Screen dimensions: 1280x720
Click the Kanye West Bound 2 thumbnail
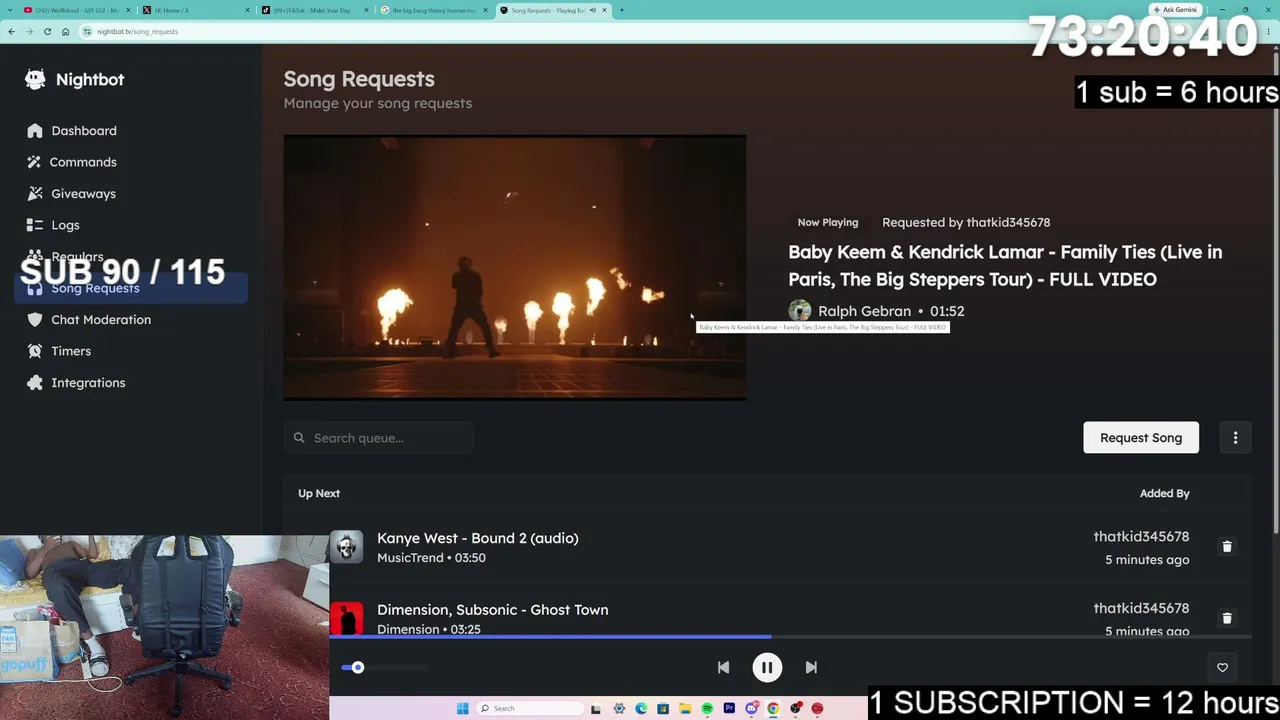(x=347, y=547)
